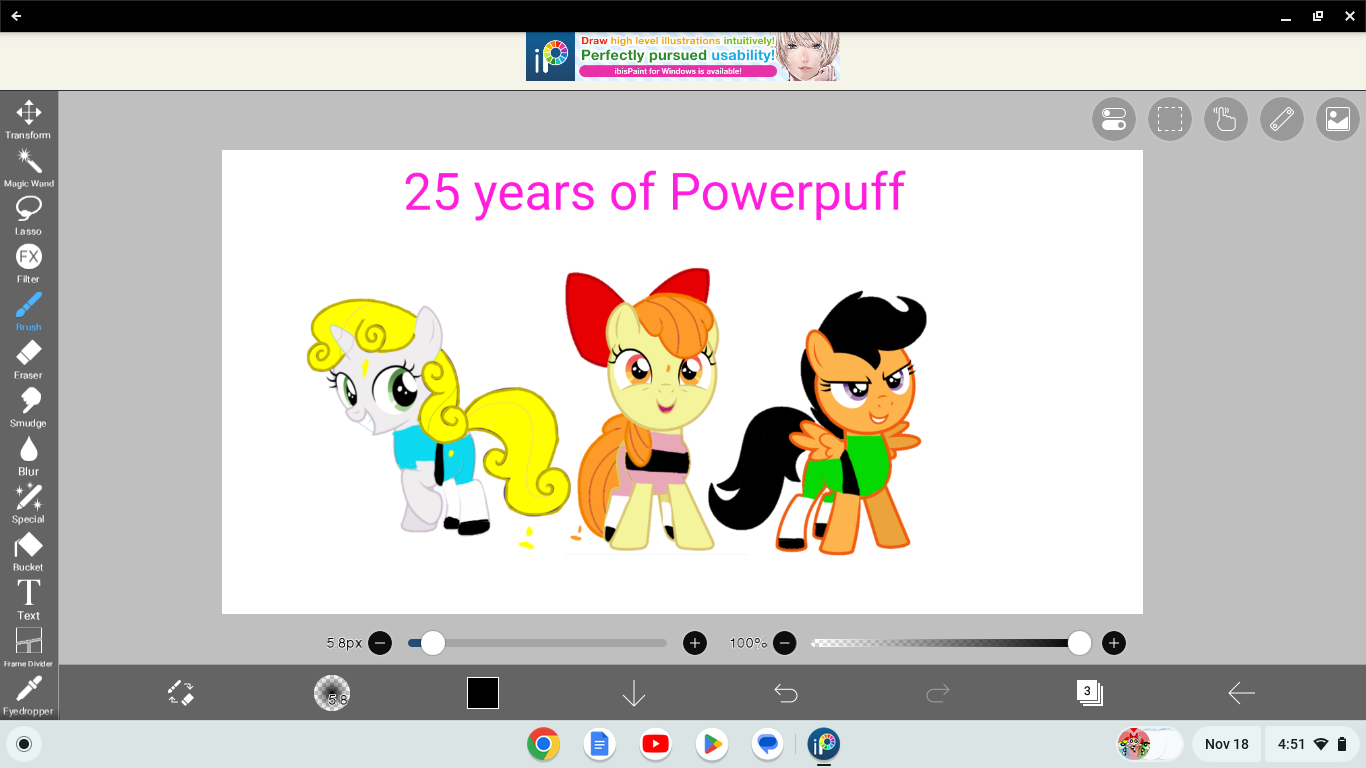Select the Magic Wand tool
Viewport: 1366px width, 768px height.
pyautogui.click(x=28, y=168)
